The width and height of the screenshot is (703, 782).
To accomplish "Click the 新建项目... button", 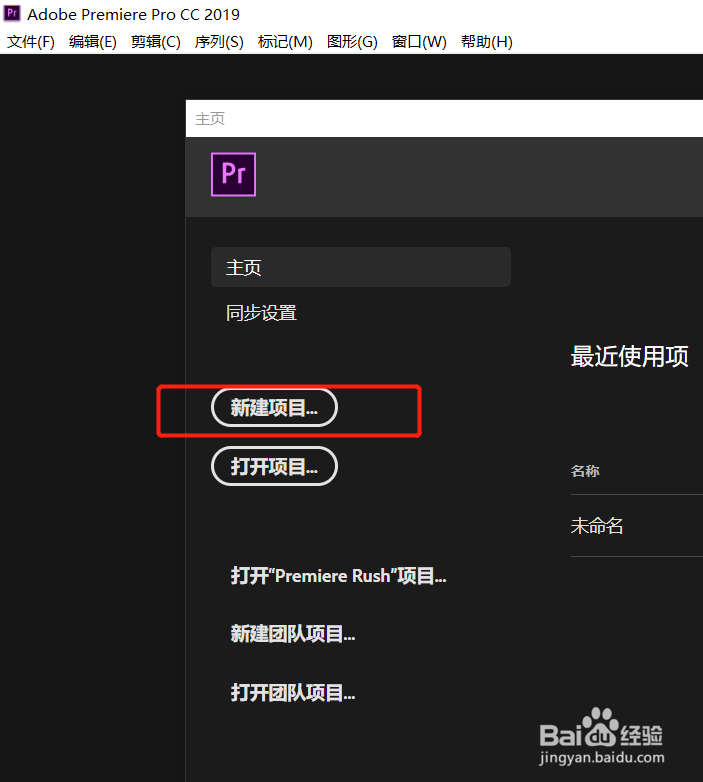I will click(274, 408).
